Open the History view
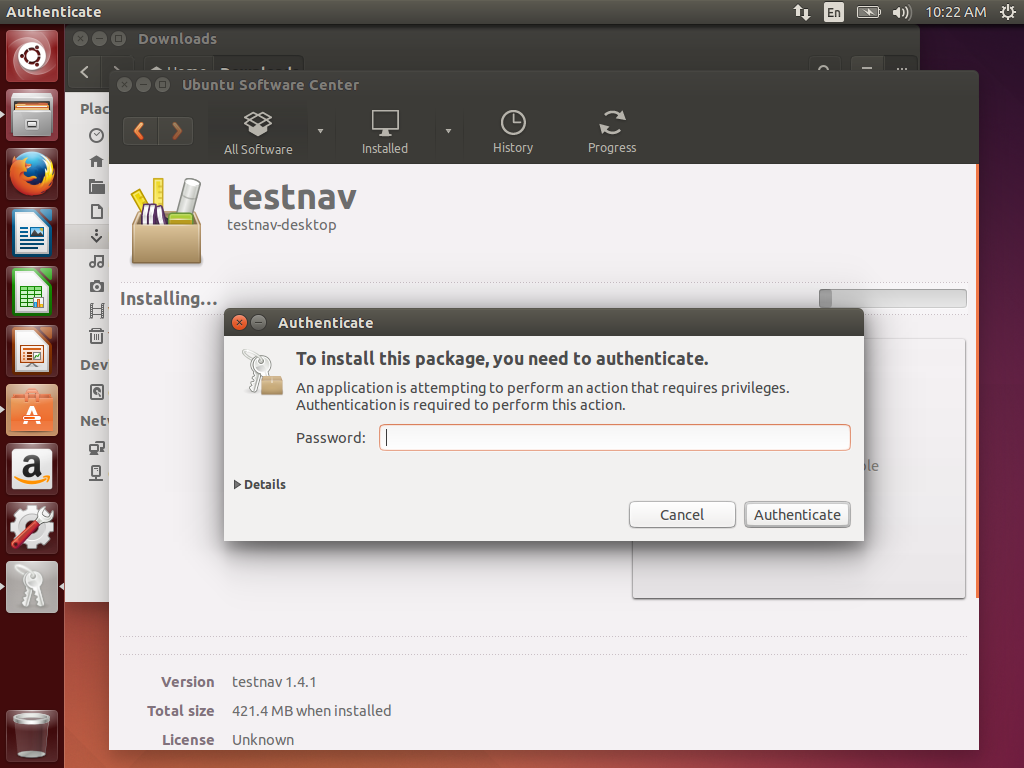Screen dimensions: 1024x768 pos(512,132)
